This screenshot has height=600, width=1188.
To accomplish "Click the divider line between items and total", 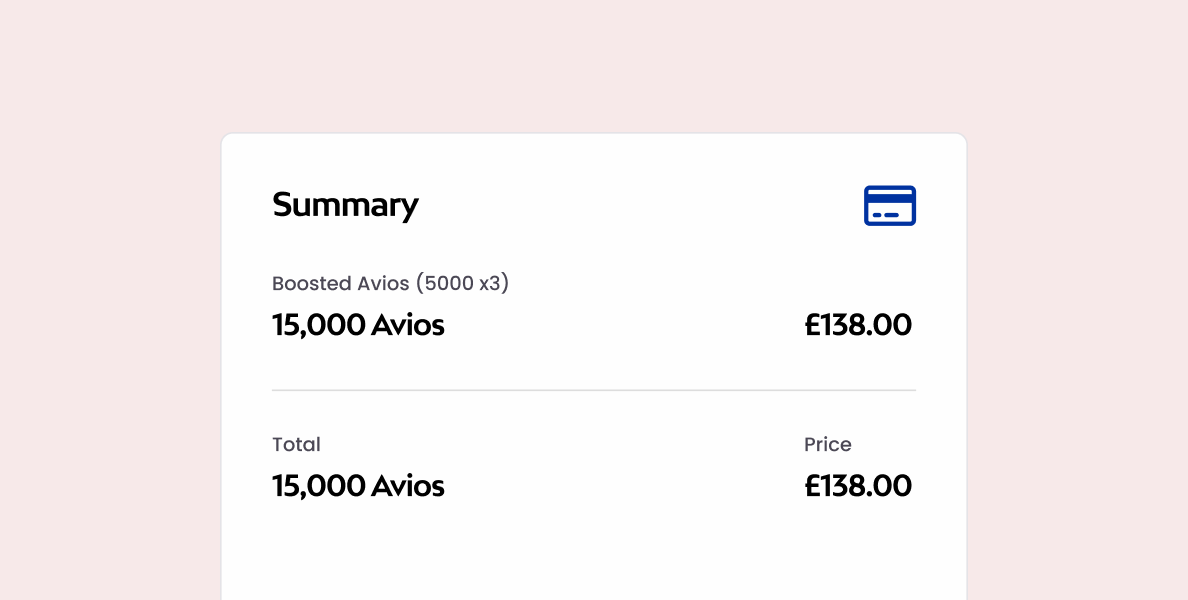I will click(593, 389).
